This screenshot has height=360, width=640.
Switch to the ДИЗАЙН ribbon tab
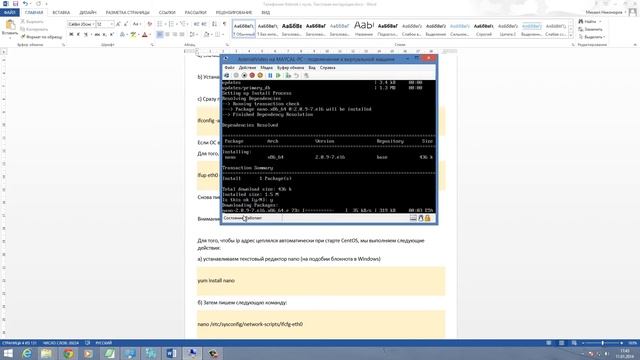(x=88, y=13)
